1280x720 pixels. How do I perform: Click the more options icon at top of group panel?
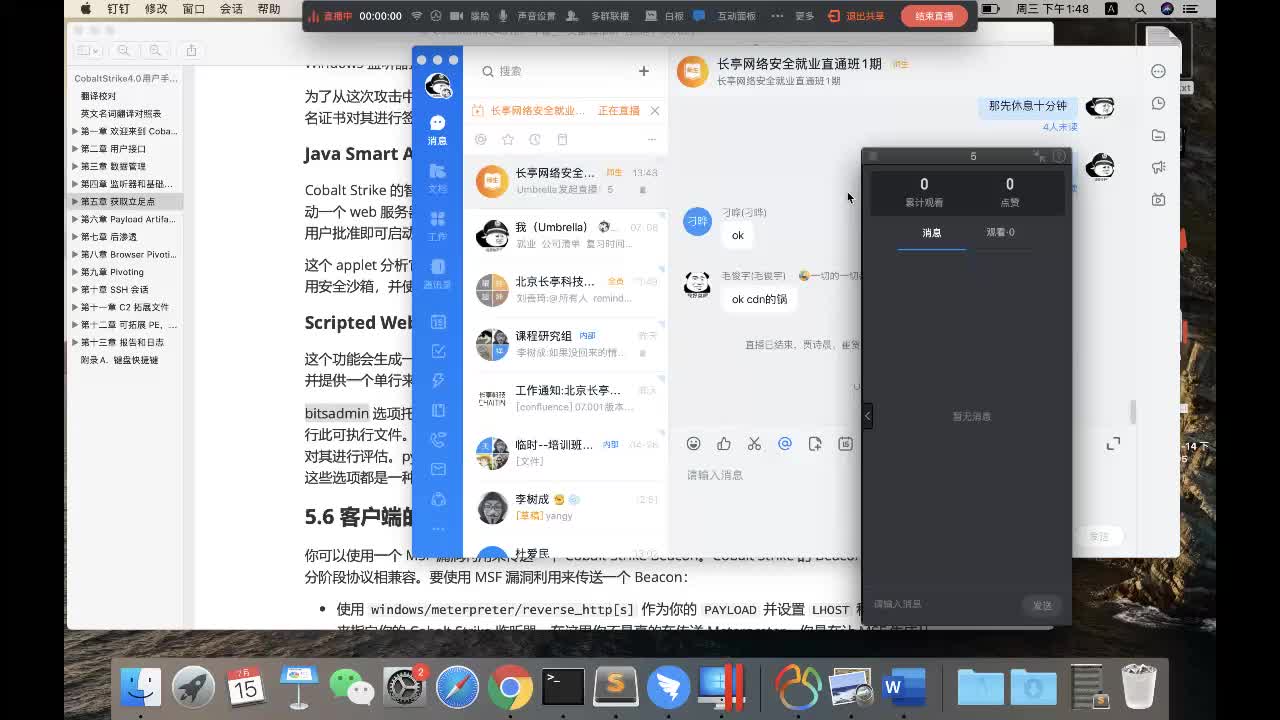click(x=1158, y=71)
